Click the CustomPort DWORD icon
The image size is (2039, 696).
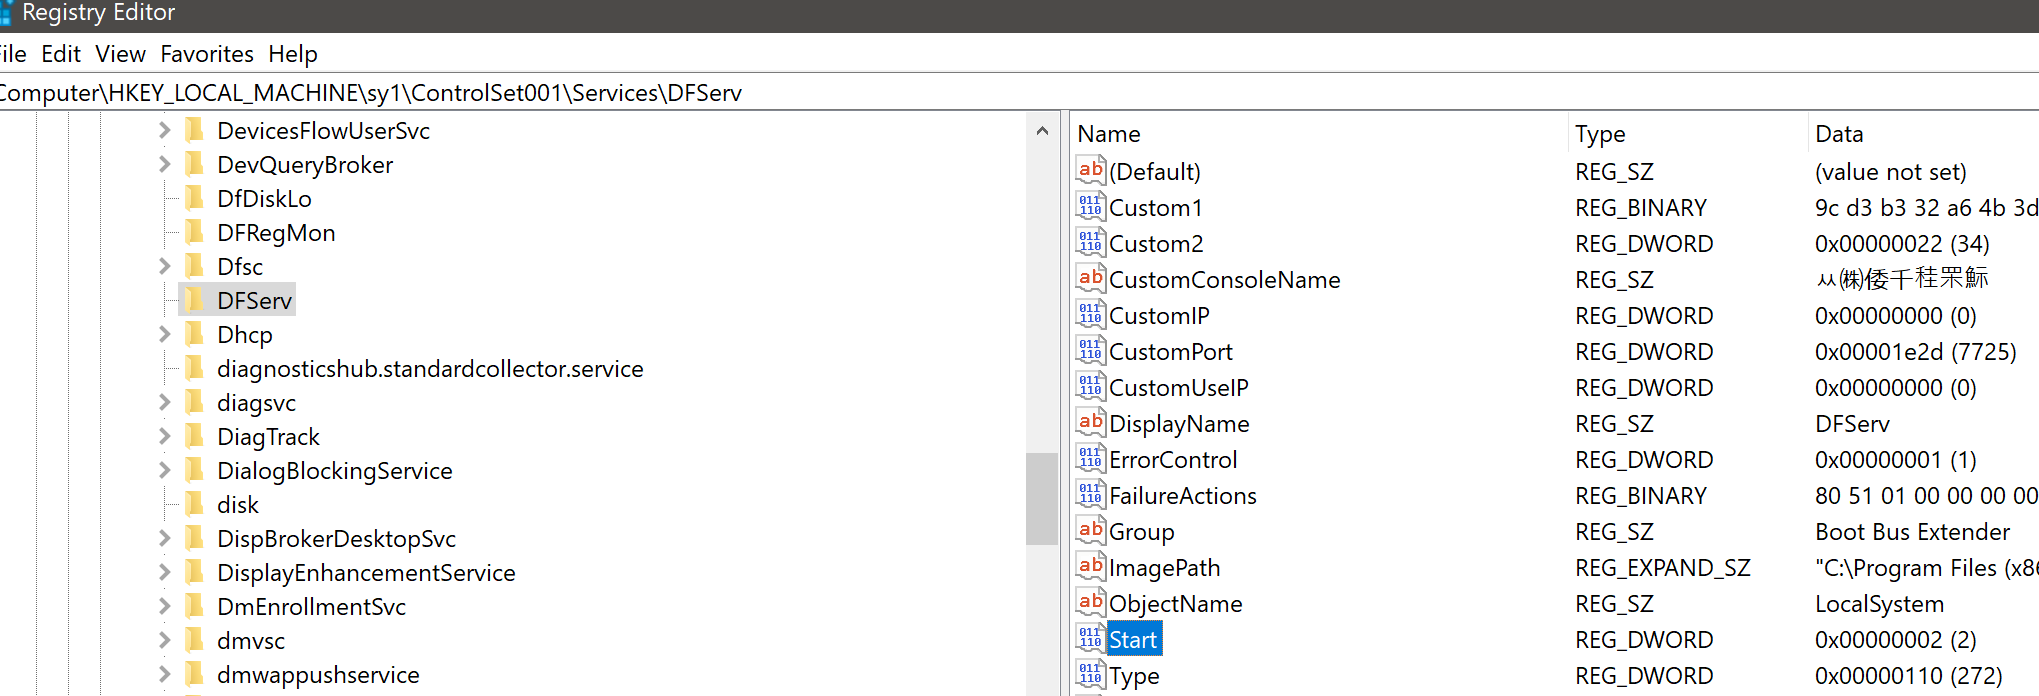coord(1090,350)
